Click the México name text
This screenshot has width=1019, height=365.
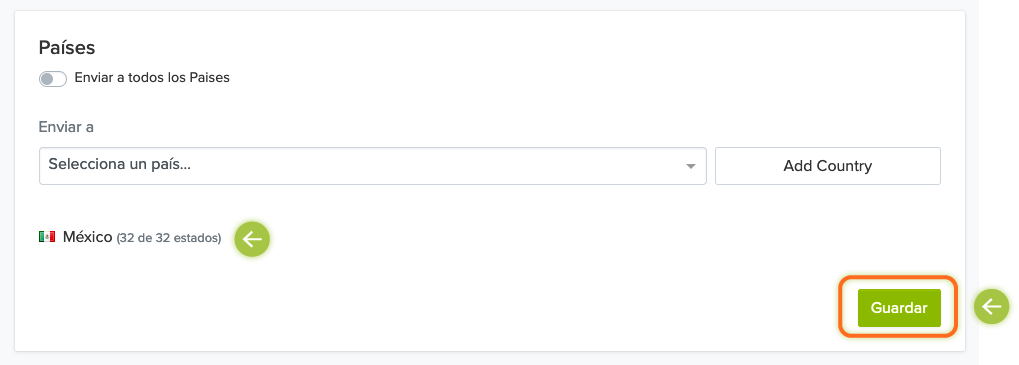88,237
